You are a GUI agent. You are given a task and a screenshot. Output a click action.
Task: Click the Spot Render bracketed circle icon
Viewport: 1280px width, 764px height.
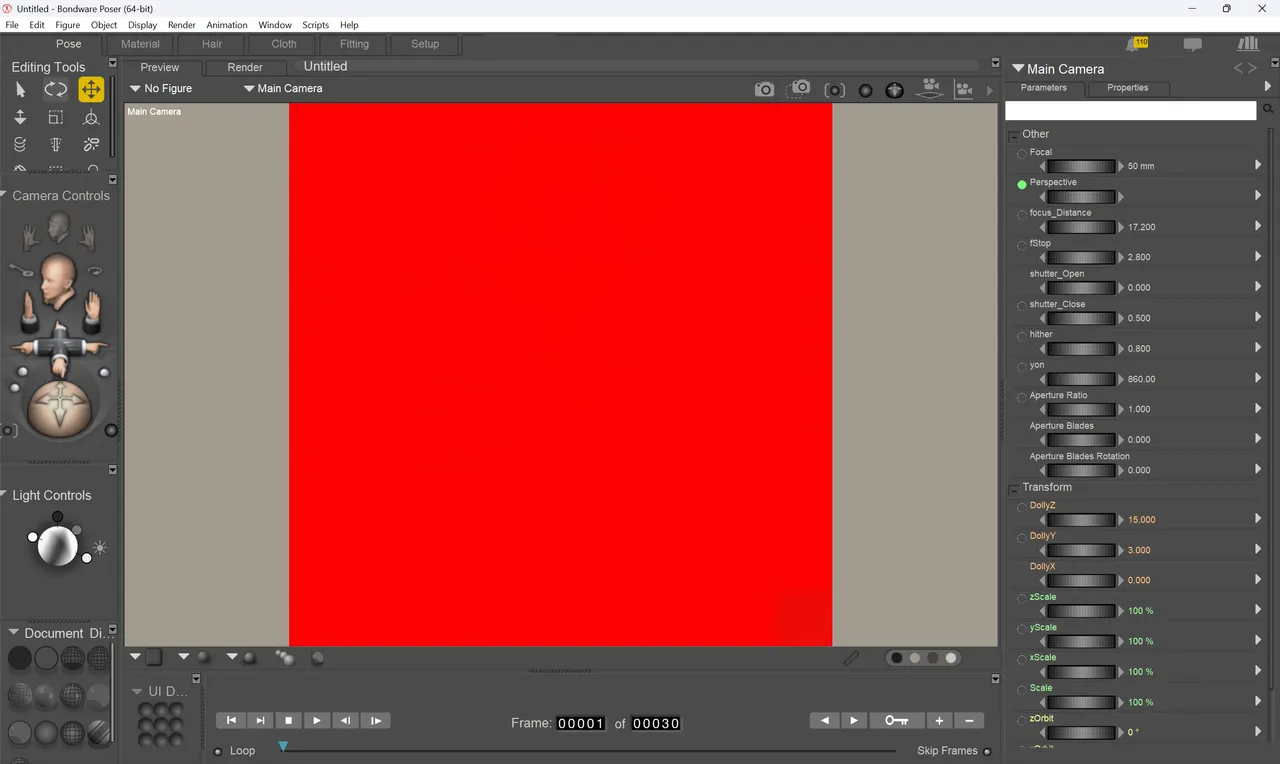tap(834, 90)
